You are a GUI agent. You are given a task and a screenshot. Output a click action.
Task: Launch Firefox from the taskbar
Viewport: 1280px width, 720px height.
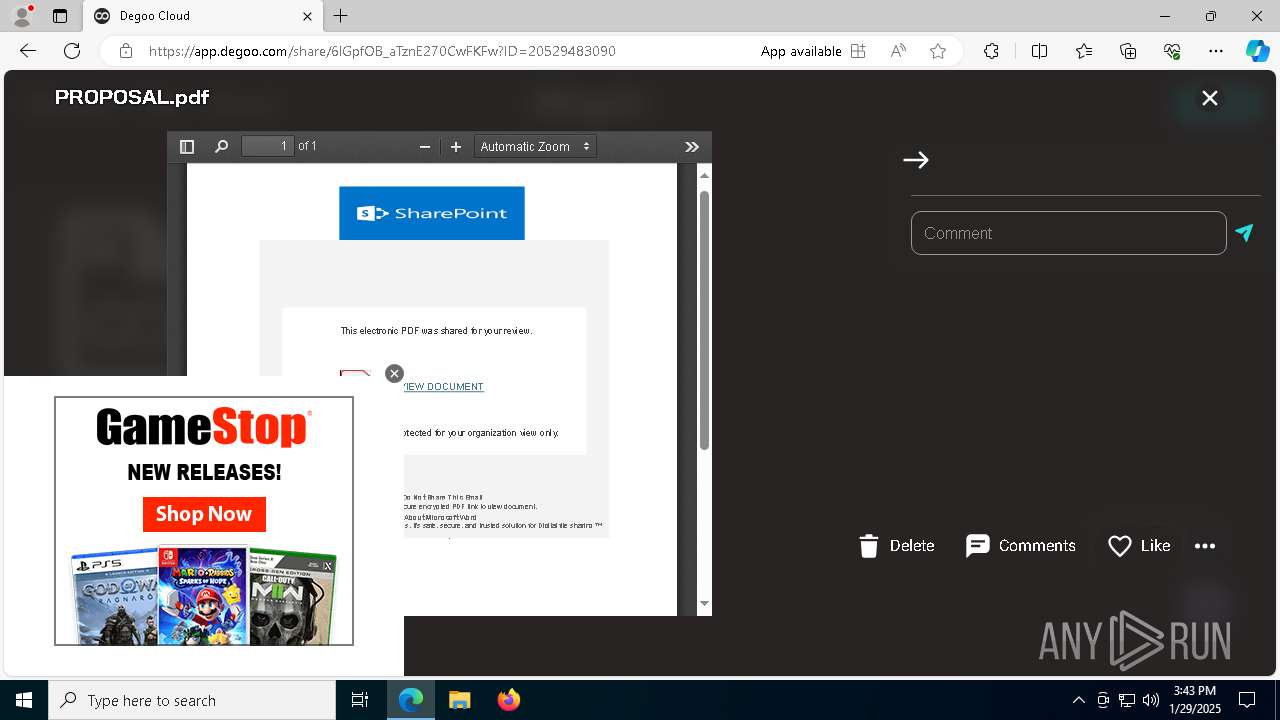[x=509, y=700]
